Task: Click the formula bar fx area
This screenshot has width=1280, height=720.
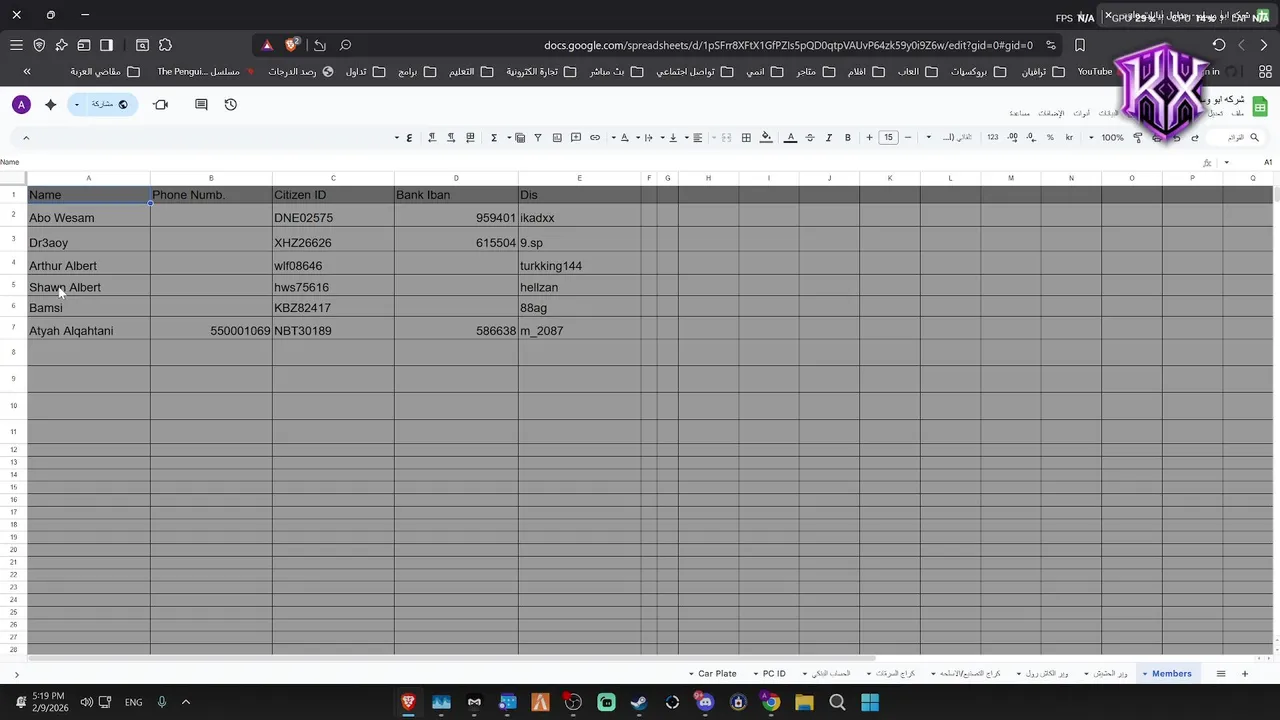Action: click(x=1208, y=162)
